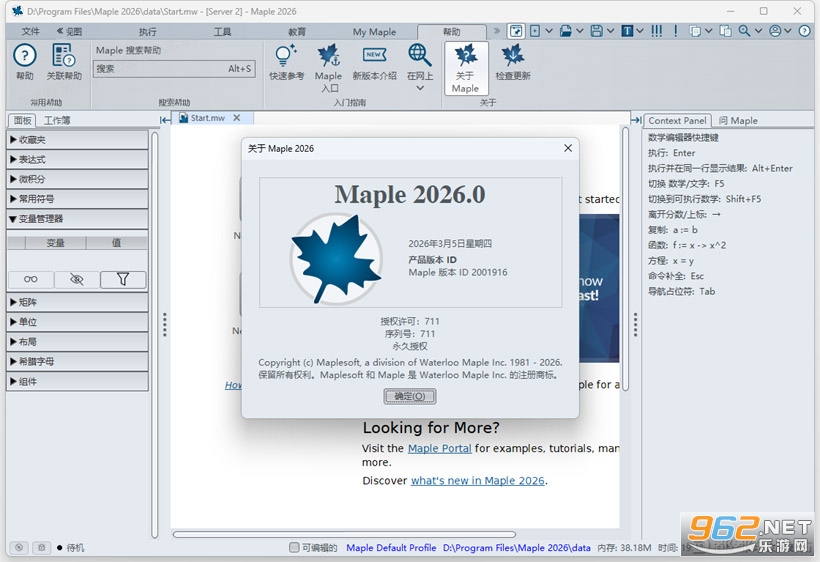
Task: Expand the 微积分 palette
Action: click(77, 179)
